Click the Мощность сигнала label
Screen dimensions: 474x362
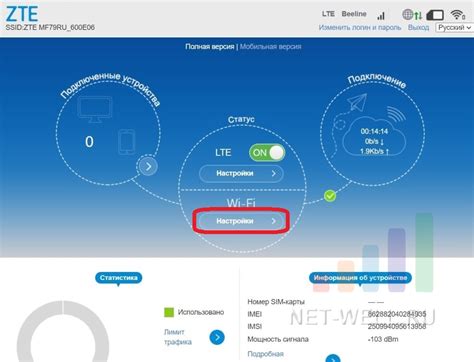coord(278,339)
